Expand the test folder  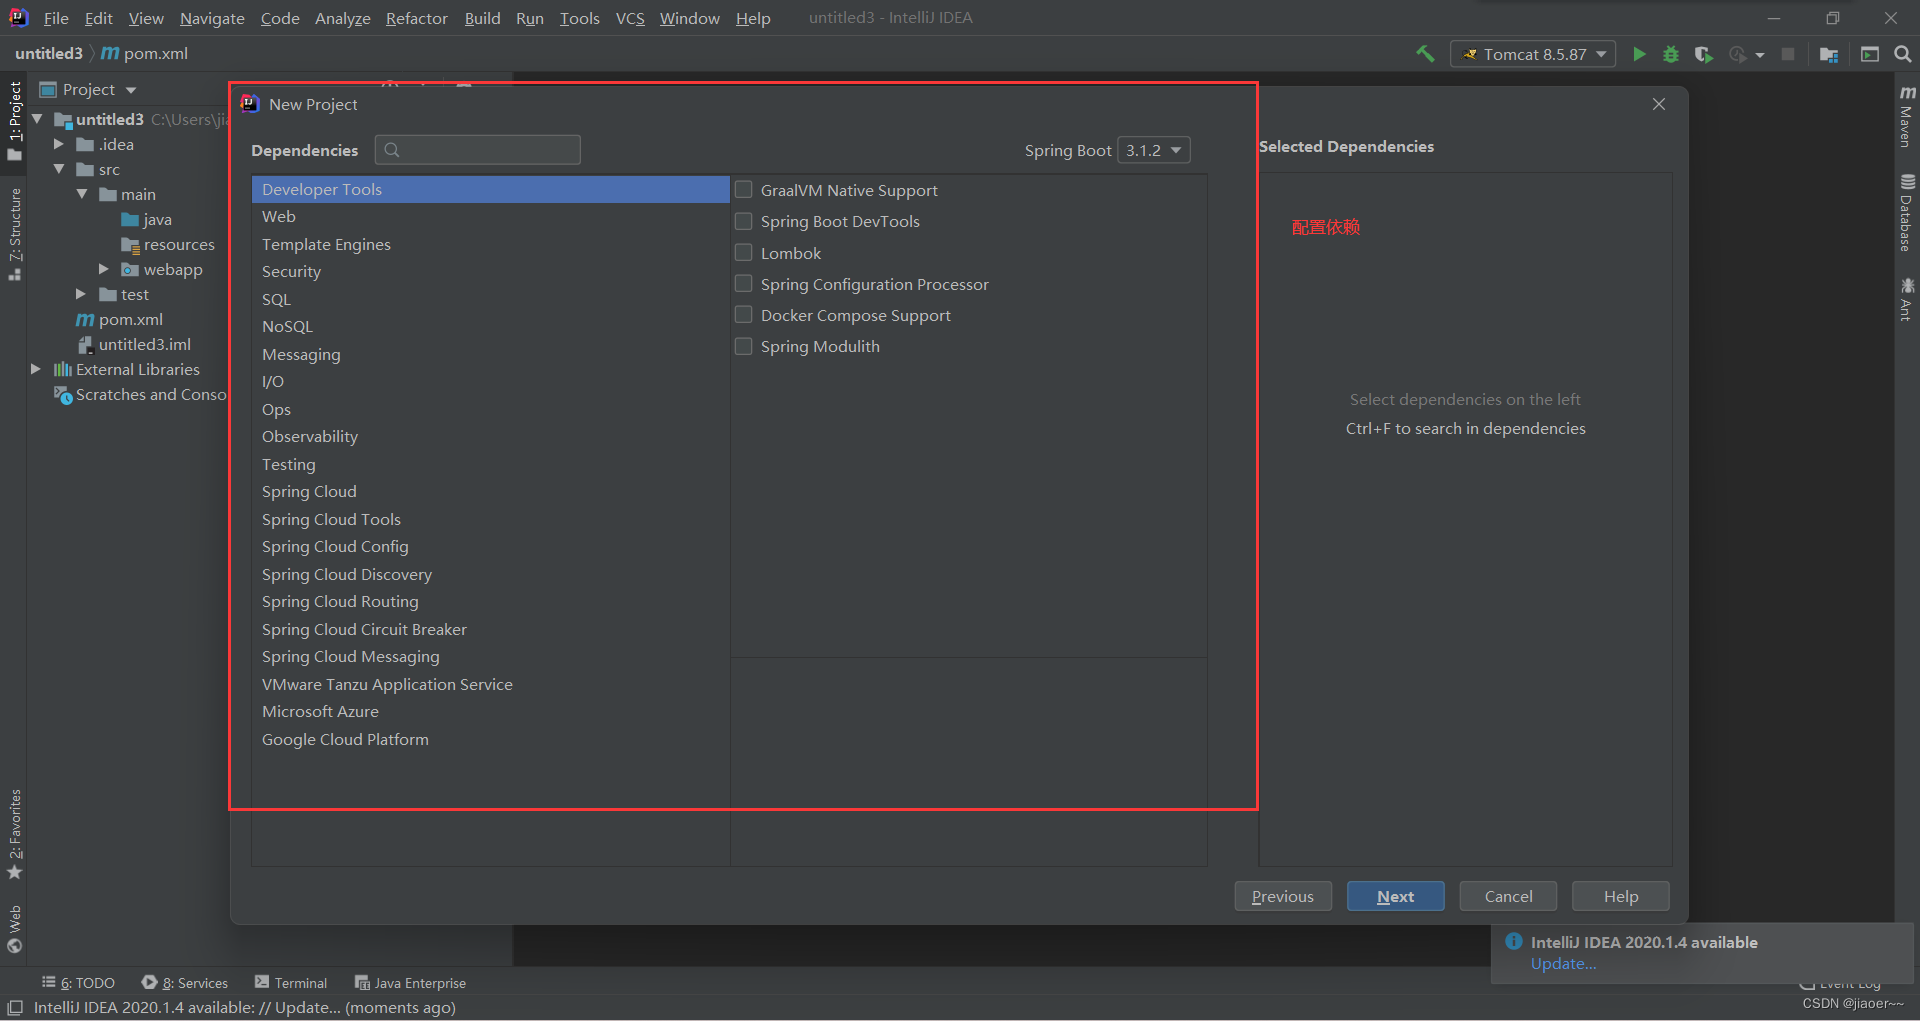coord(82,294)
